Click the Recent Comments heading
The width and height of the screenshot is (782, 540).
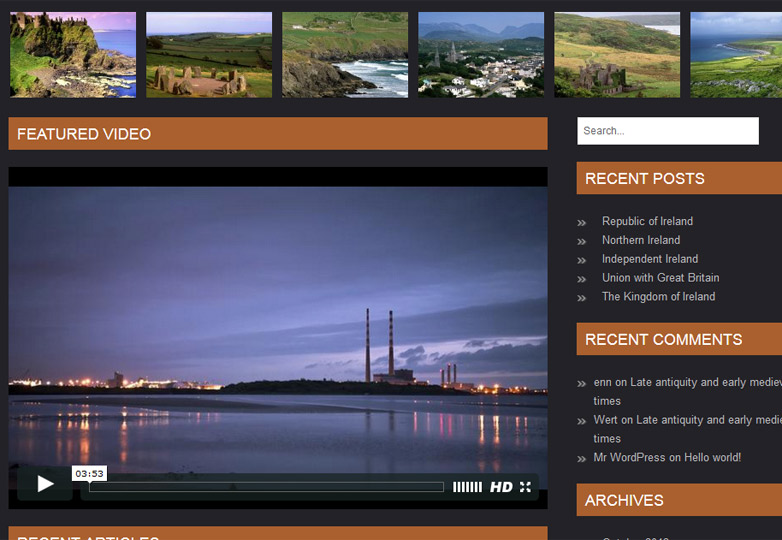pos(664,340)
